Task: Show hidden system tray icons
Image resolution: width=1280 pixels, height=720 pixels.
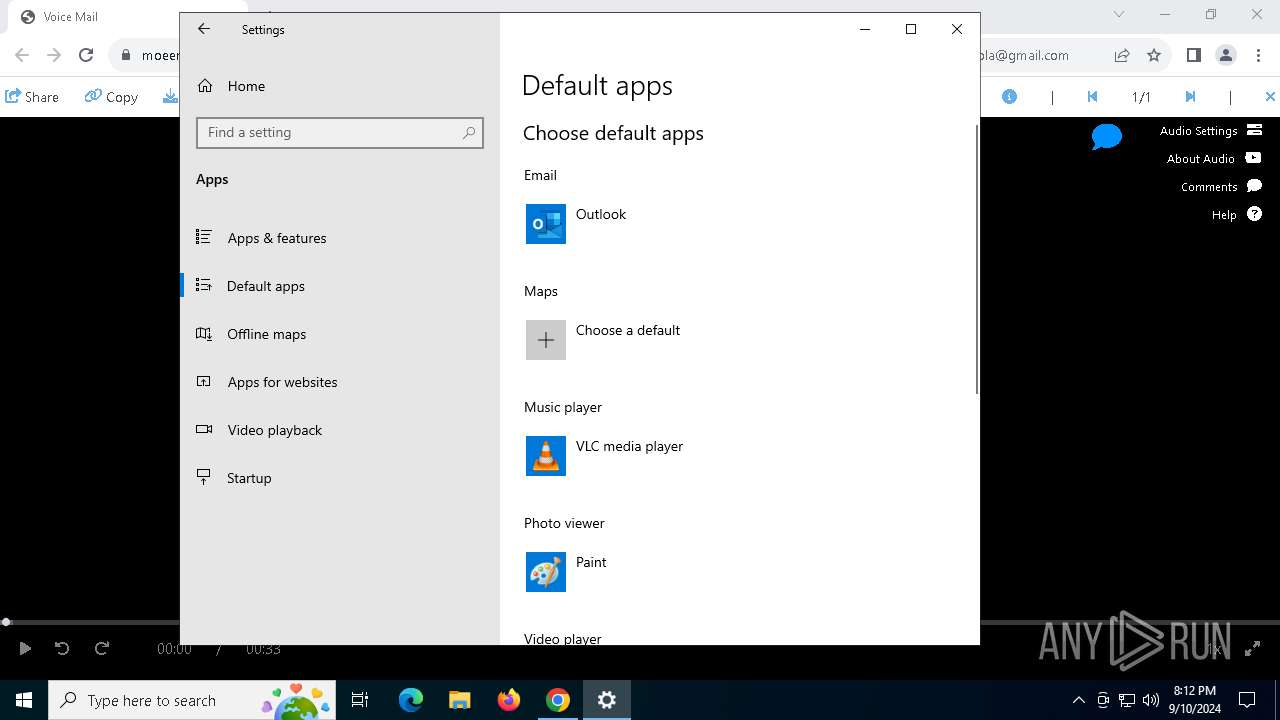Action: (x=1078, y=700)
